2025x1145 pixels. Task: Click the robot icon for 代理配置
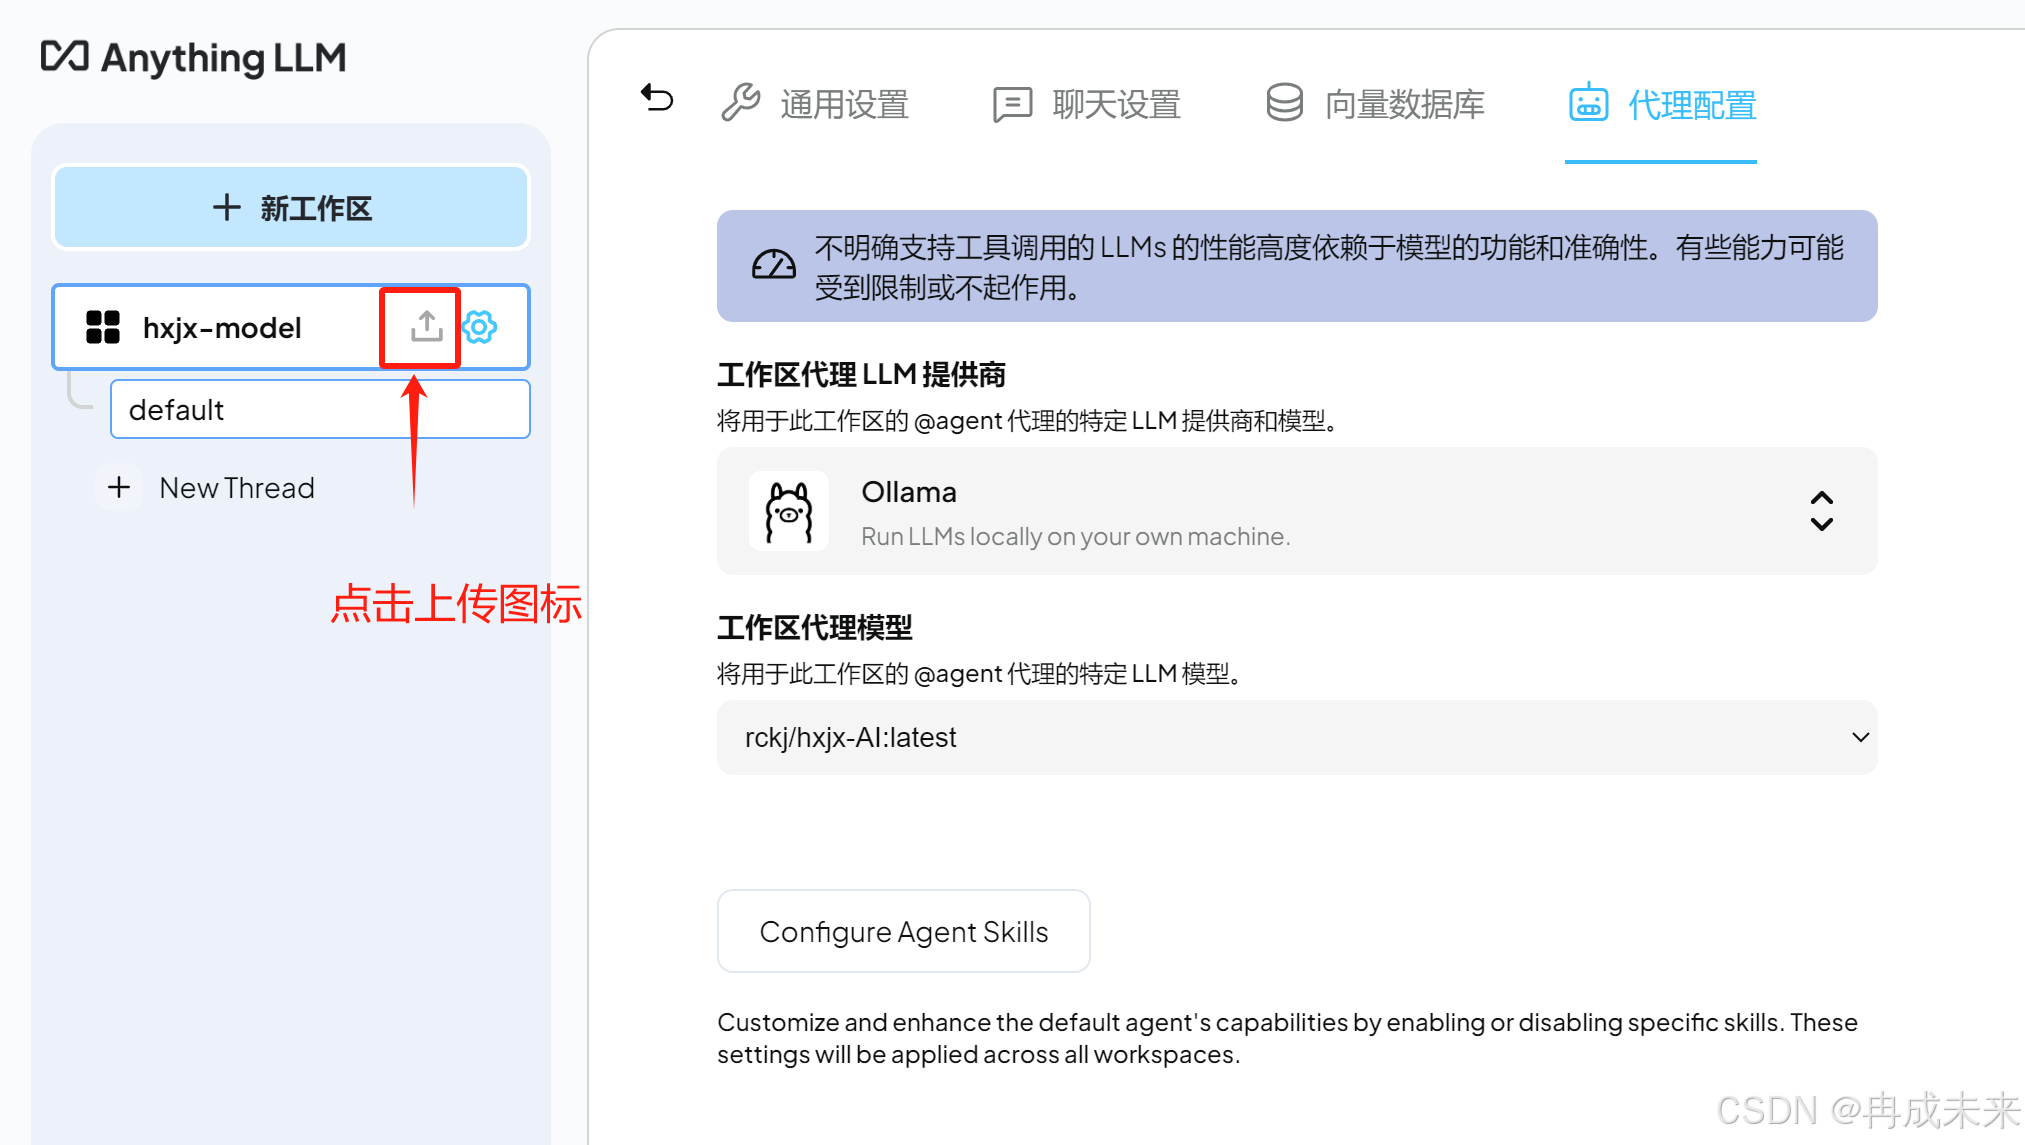(1588, 103)
